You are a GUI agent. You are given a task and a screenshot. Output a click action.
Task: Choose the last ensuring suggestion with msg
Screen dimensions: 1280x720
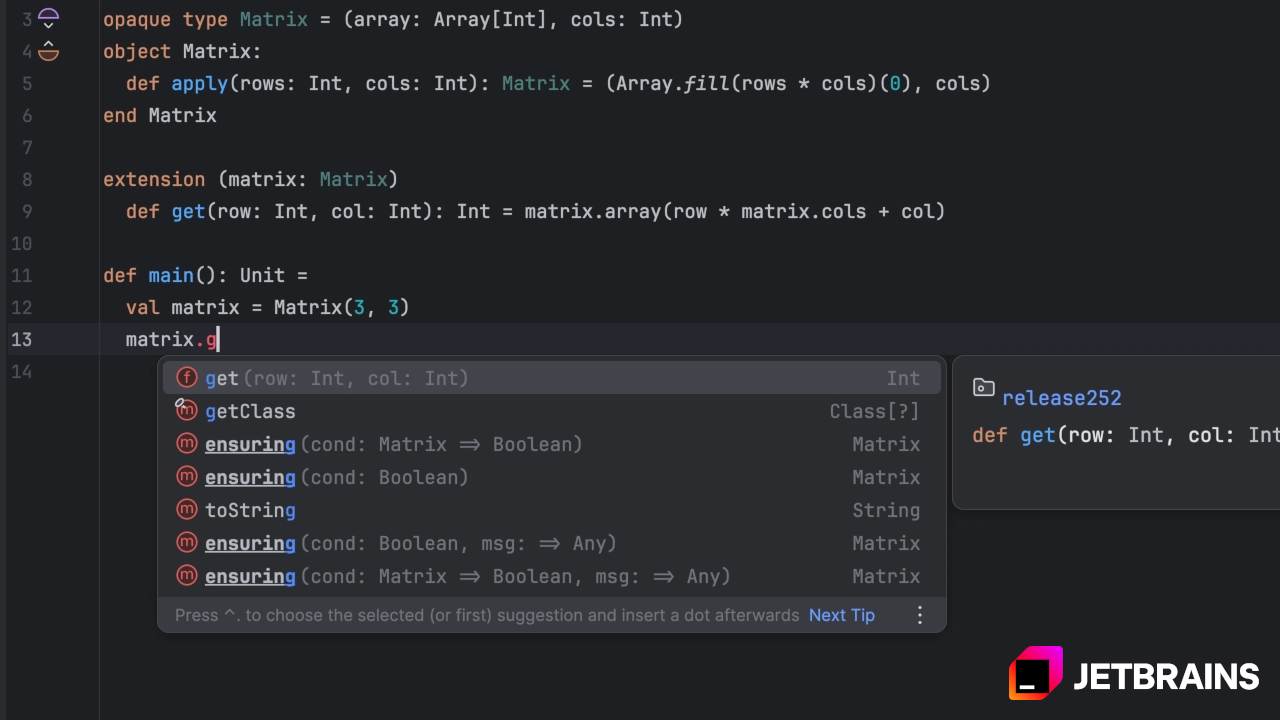click(x=552, y=576)
